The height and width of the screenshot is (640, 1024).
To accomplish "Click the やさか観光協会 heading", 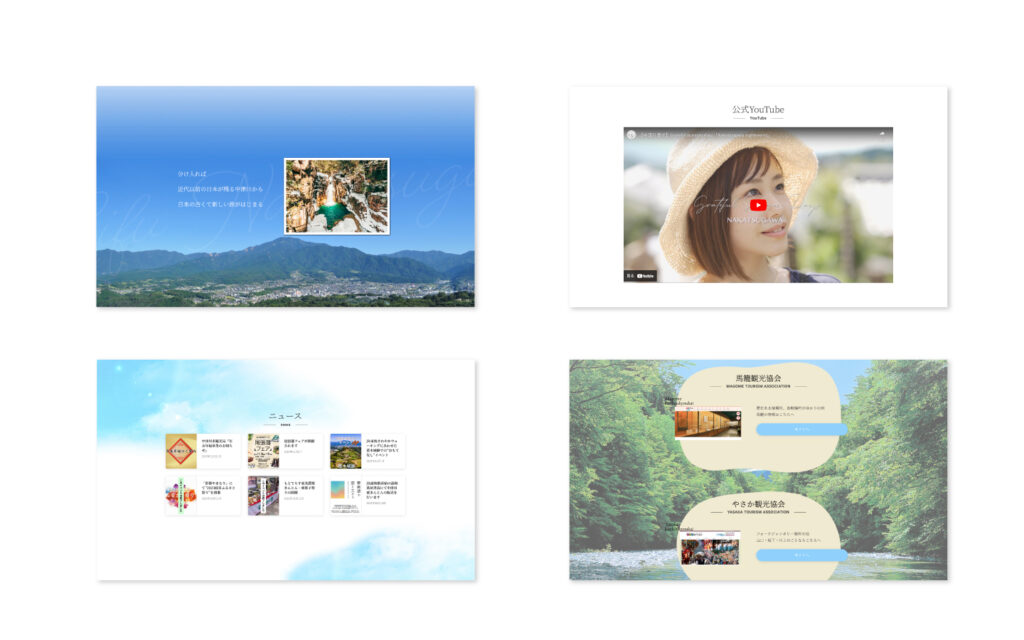I will click(758, 503).
